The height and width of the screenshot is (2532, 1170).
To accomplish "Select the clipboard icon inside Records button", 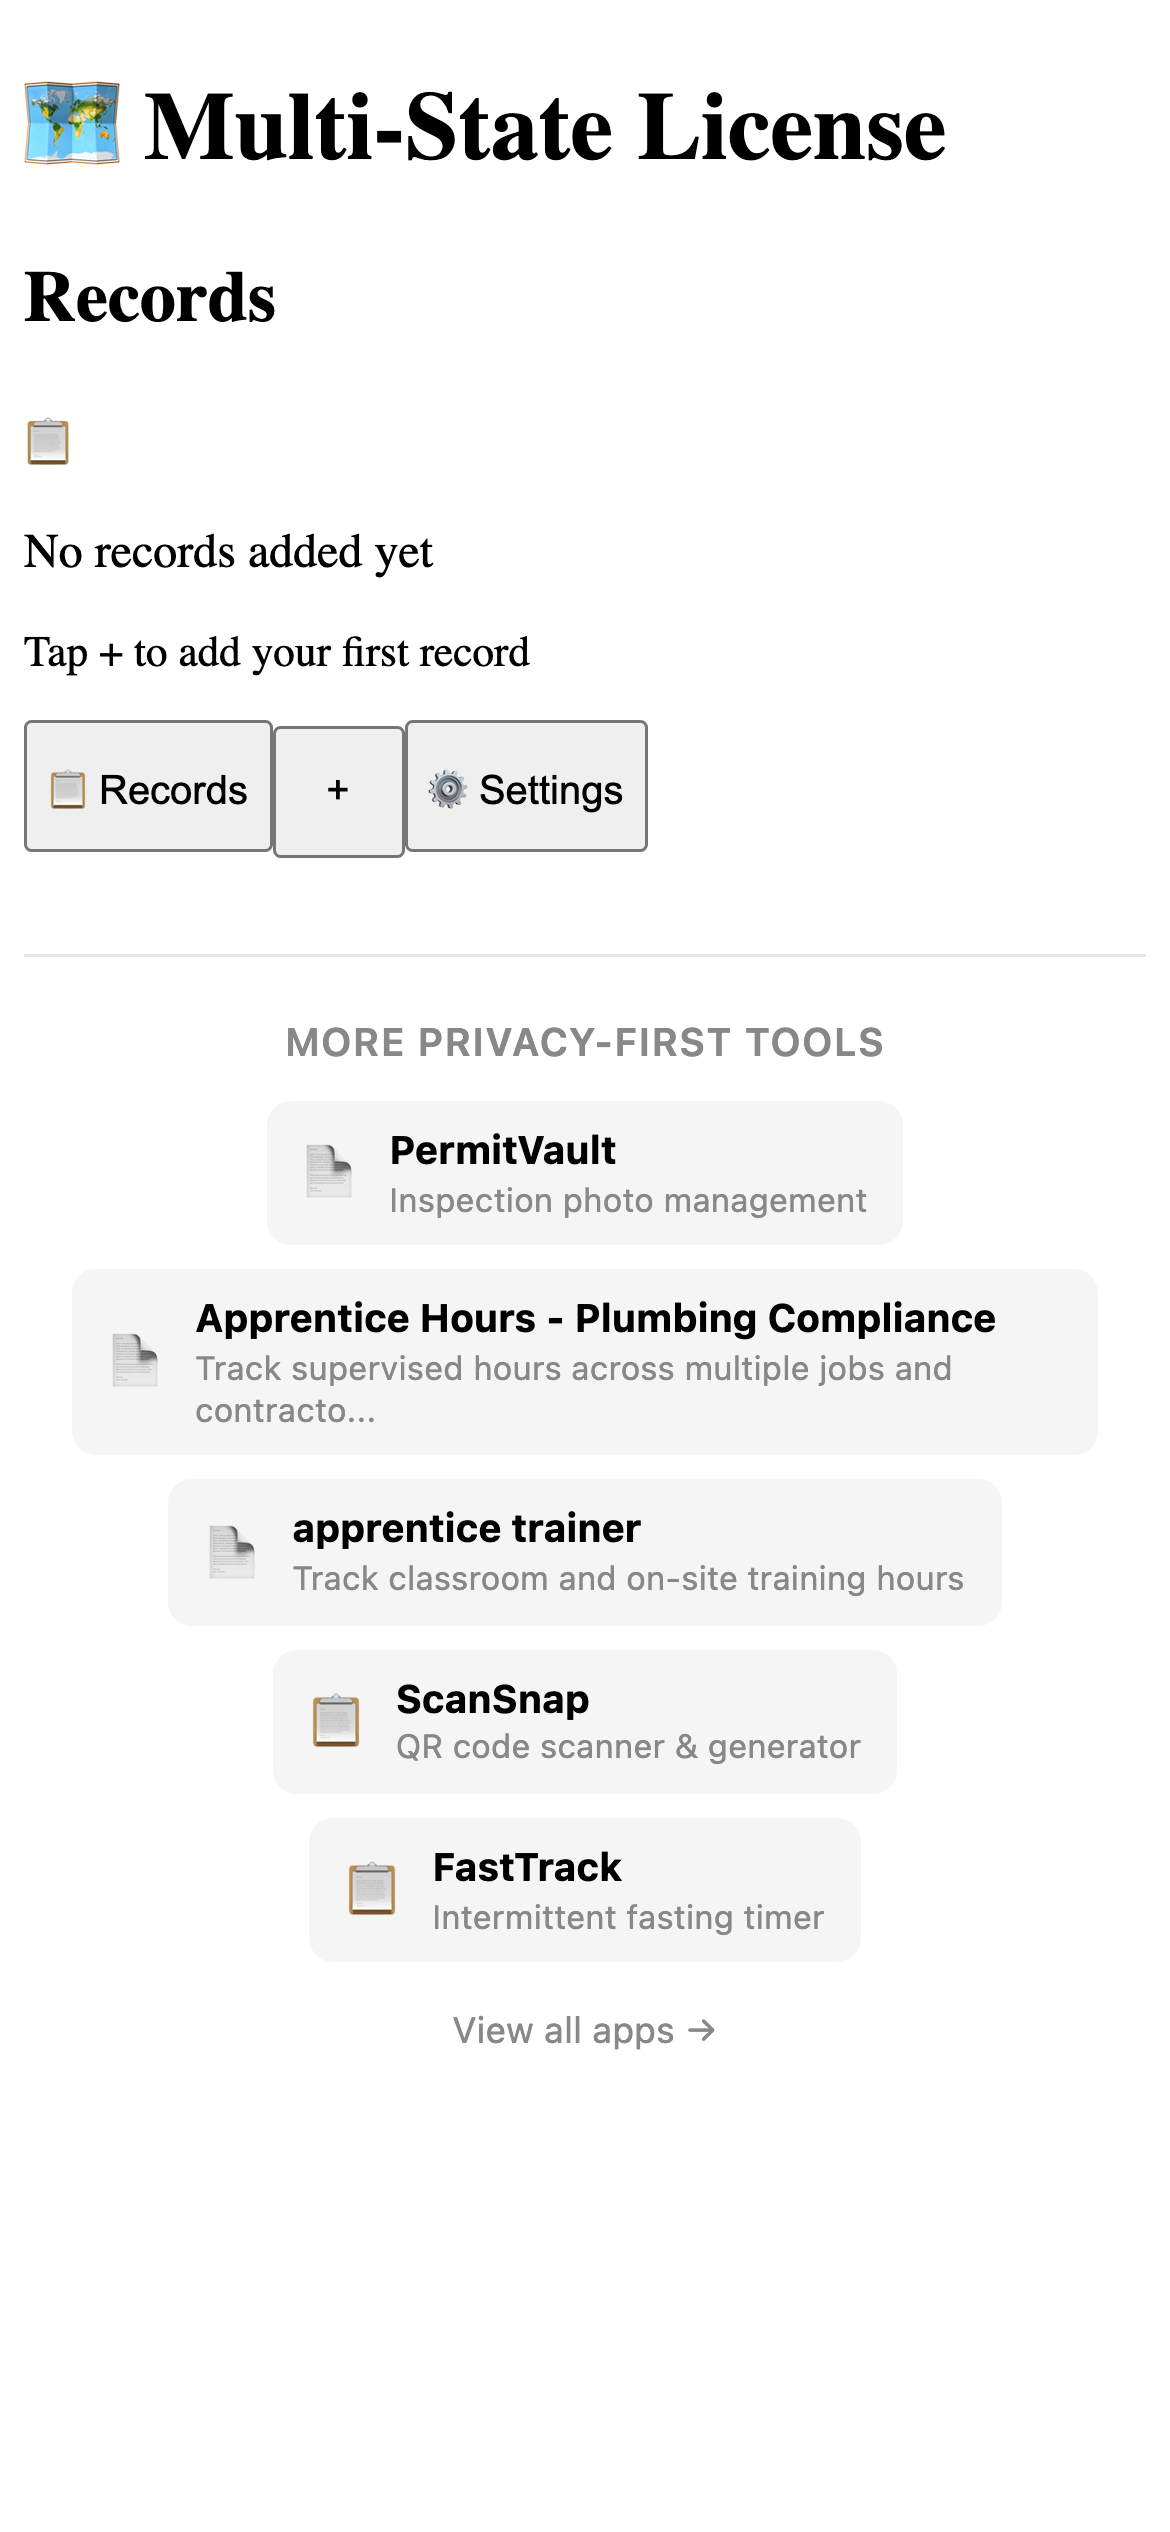I will point(68,789).
